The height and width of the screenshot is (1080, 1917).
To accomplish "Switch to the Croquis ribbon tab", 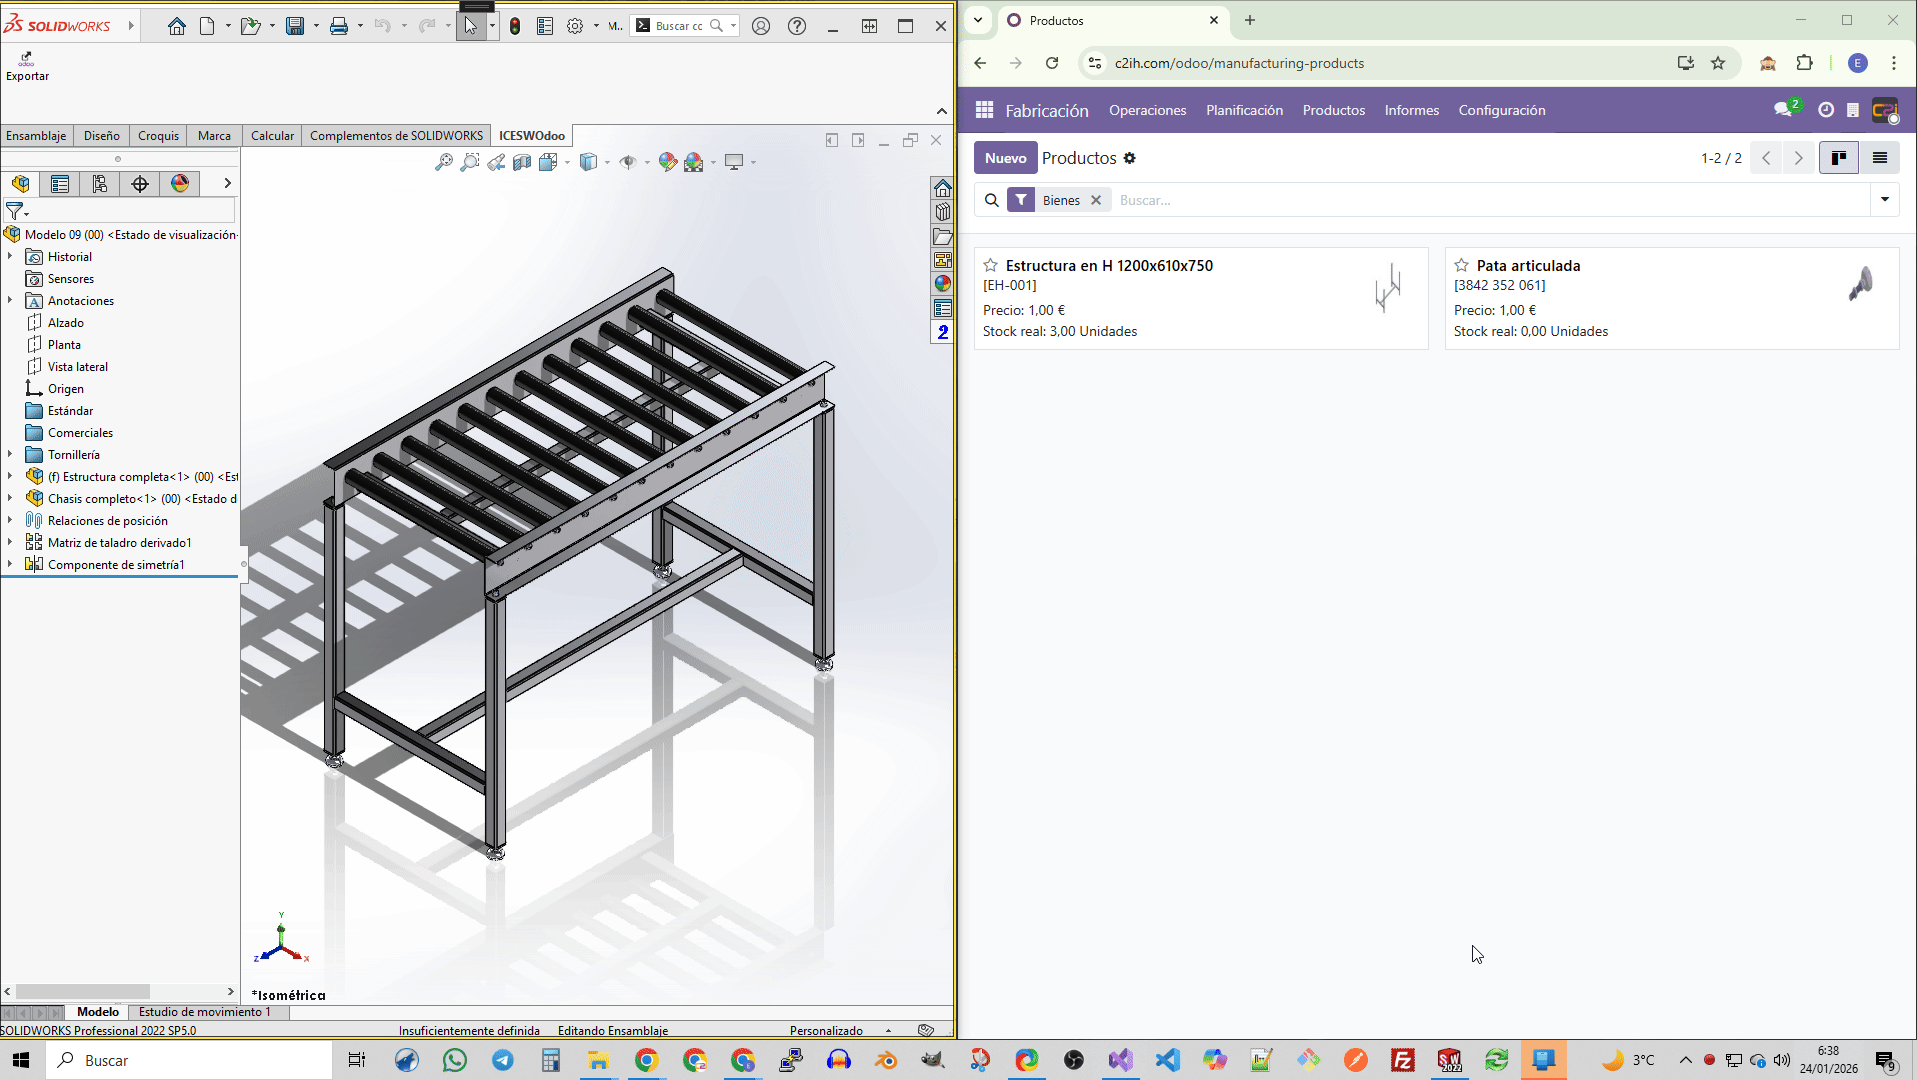I will click(158, 136).
